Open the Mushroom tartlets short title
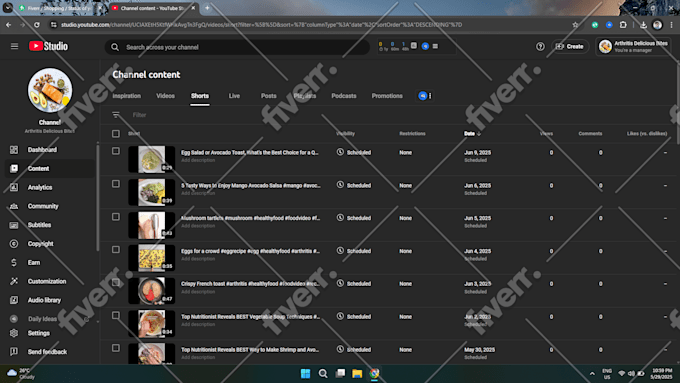Image resolution: width=680 pixels, height=383 pixels. click(250, 218)
